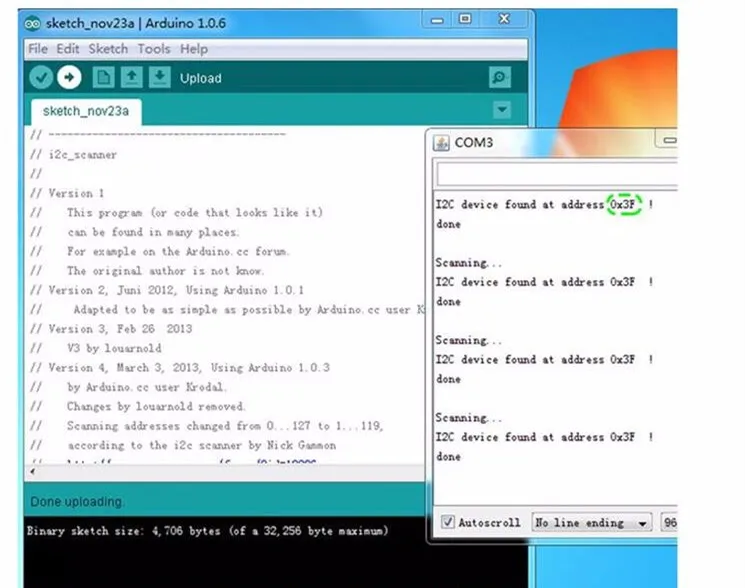
Task: Maximize the Arduino window
Action: click(x=465, y=19)
